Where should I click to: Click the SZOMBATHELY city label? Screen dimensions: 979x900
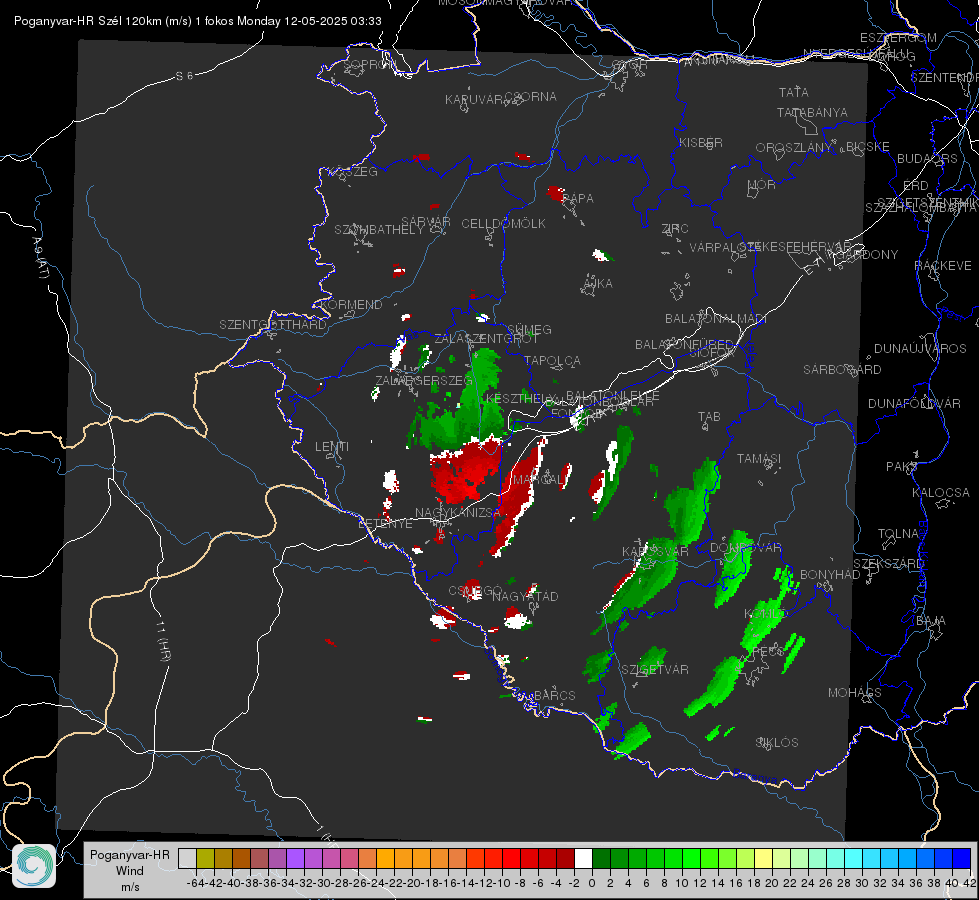click(x=379, y=230)
